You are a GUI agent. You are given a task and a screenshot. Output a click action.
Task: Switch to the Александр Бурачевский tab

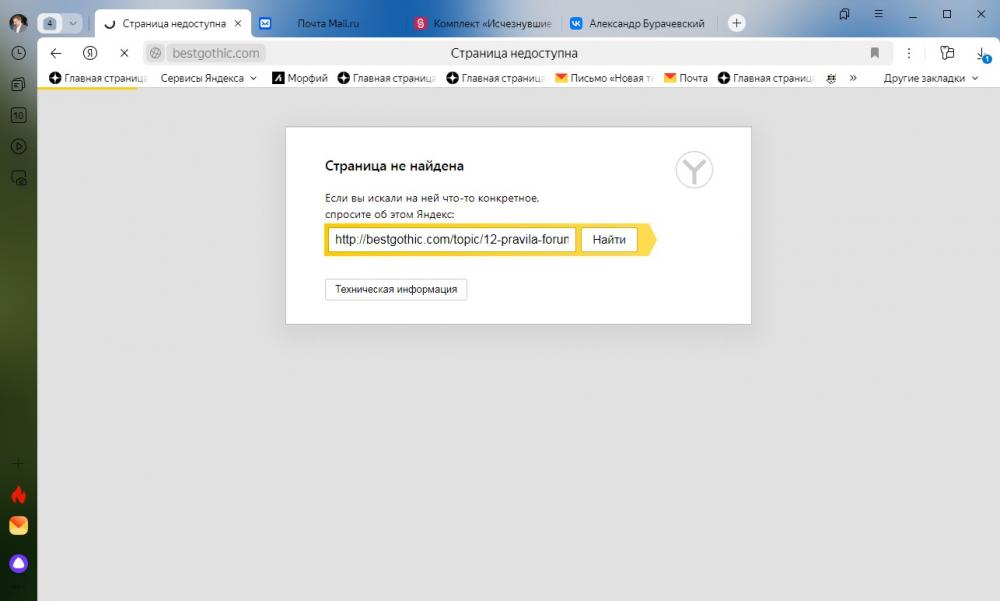coord(647,24)
